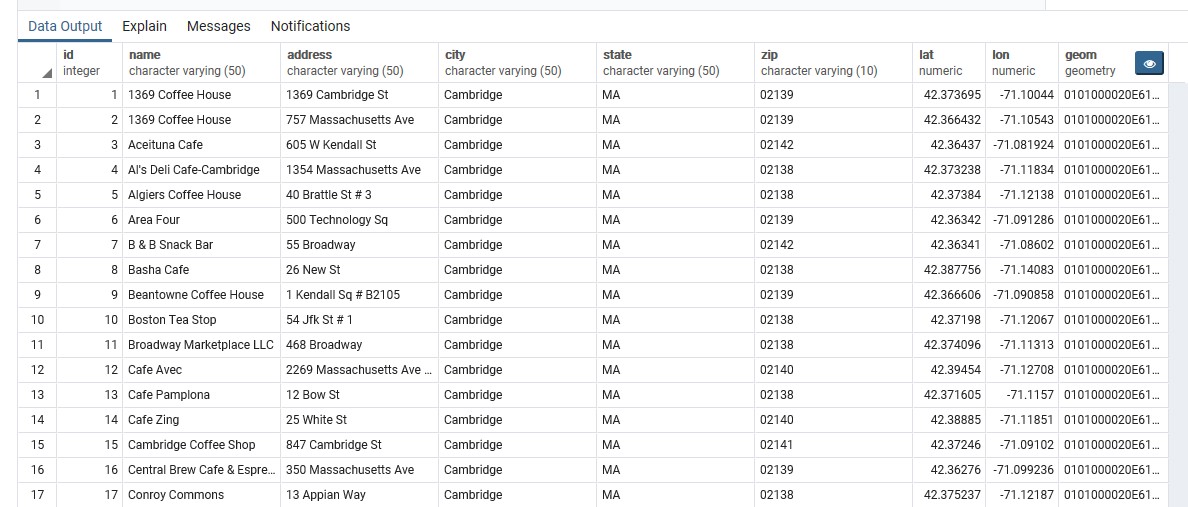Click address cell '40 Brattle St # 3'
The height and width of the screenshot is (507, 1188).
tap(359, 195)
